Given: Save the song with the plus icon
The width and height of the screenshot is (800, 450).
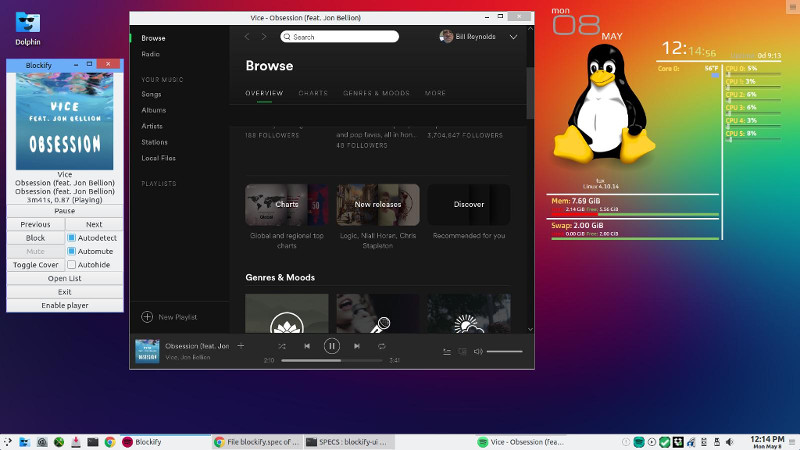Looking at the screenshot, I should 241,346.
